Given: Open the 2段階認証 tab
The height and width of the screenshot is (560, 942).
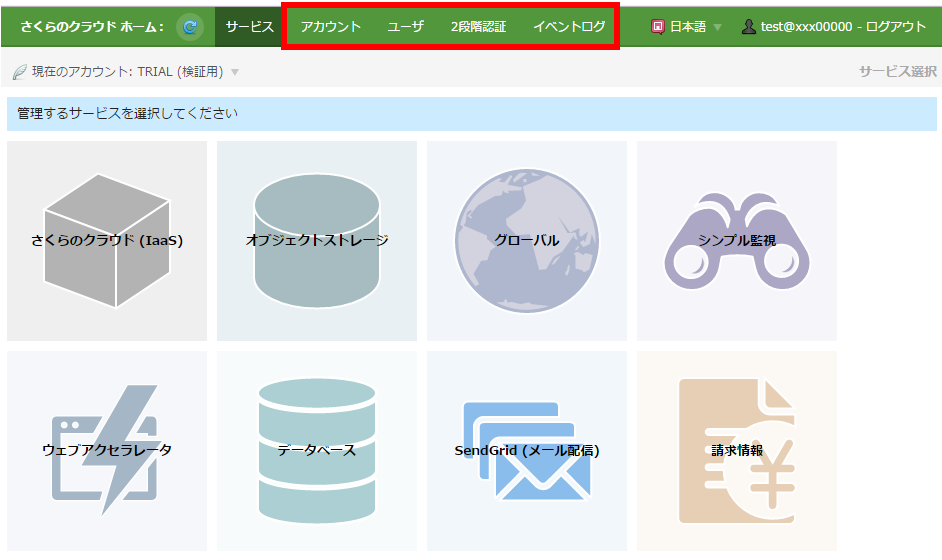Looking at the screenshot, I should tap(478, 27).
